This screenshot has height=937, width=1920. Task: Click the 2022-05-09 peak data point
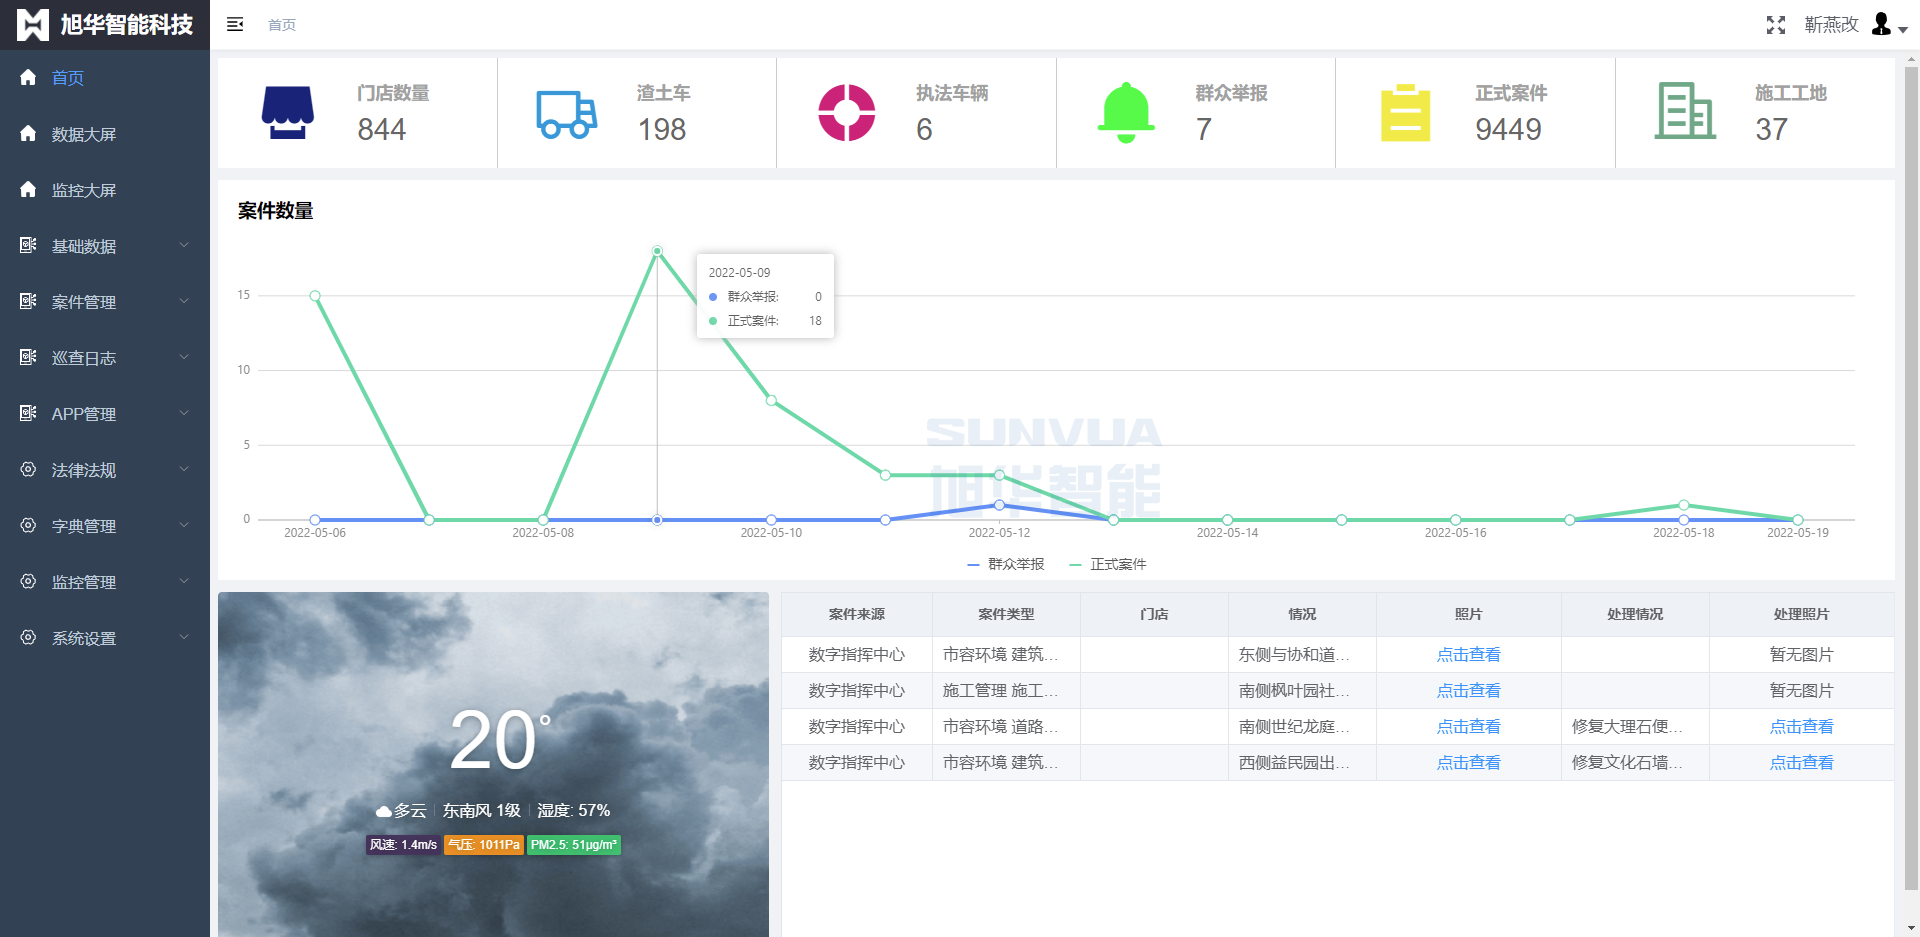pos(657,251)
